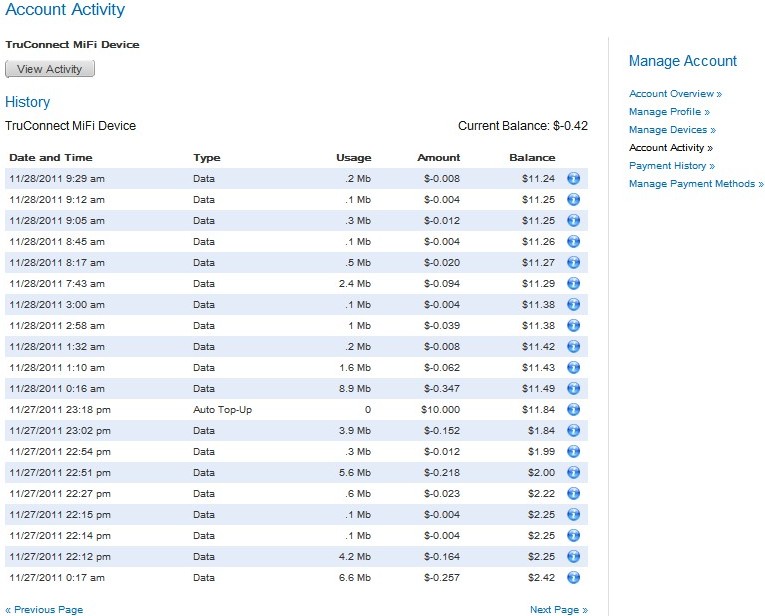This screenshot has height=616, width=765.
Task: Click the Auto Top-Up type cell
Action: click(222, 410)
